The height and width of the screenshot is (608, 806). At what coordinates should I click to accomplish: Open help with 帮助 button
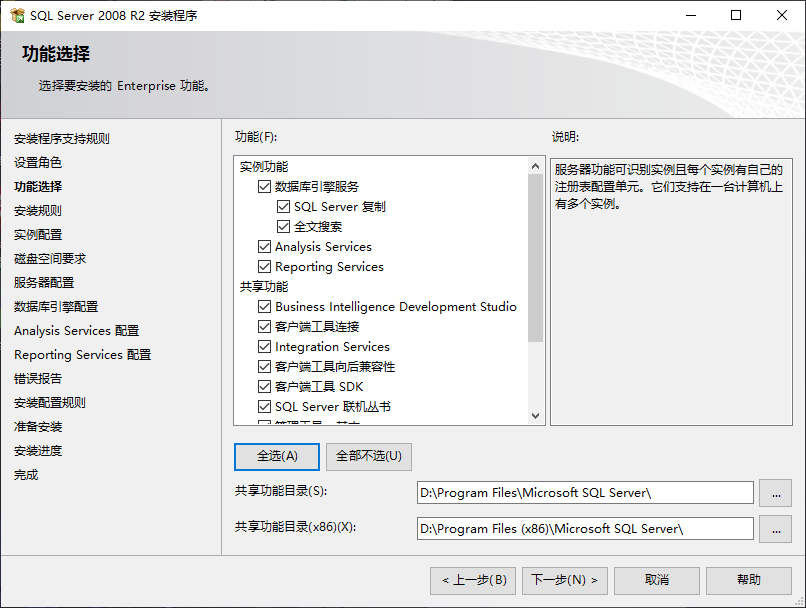tap(749, 581)
